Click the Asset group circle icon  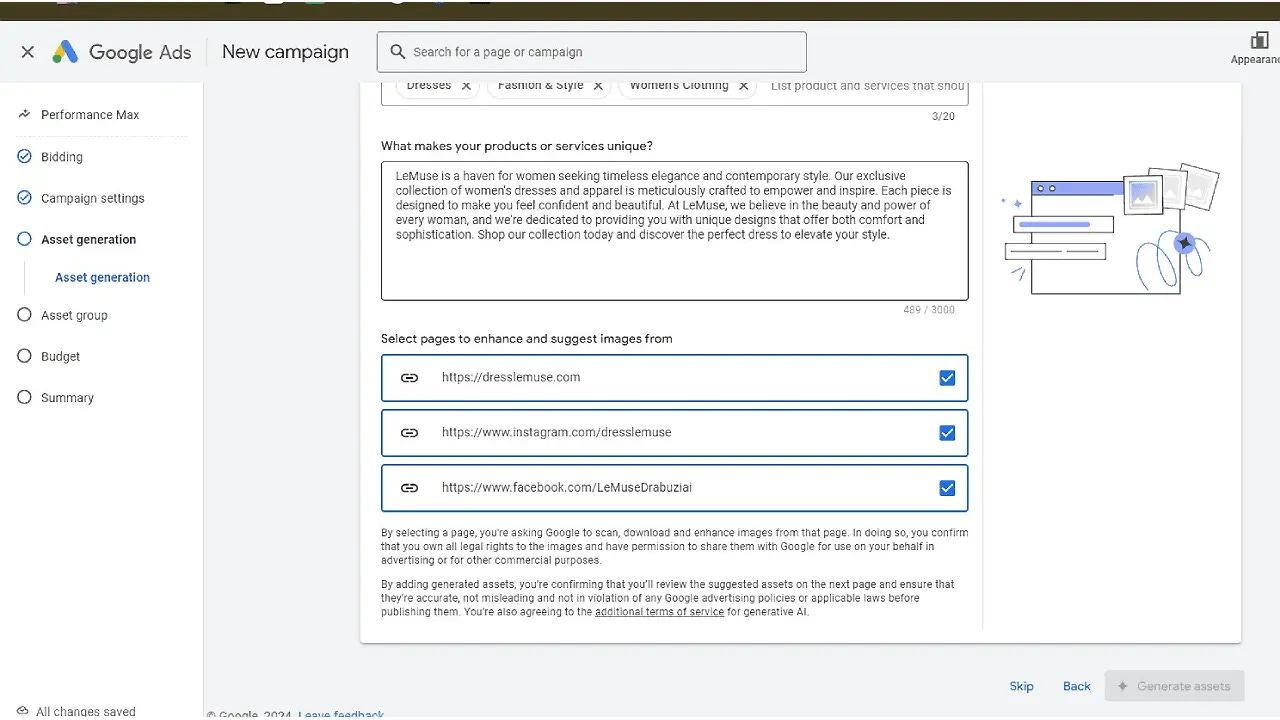coord(25,314)
